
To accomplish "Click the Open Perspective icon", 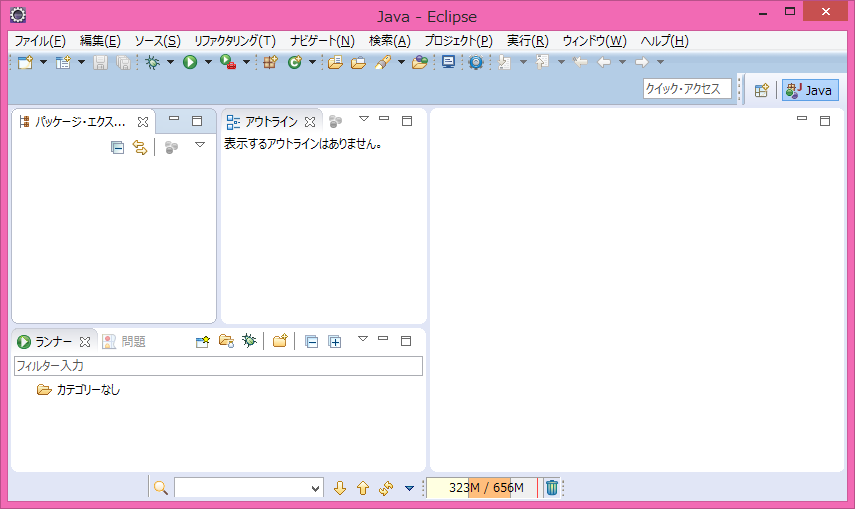I will click(761, 90).
